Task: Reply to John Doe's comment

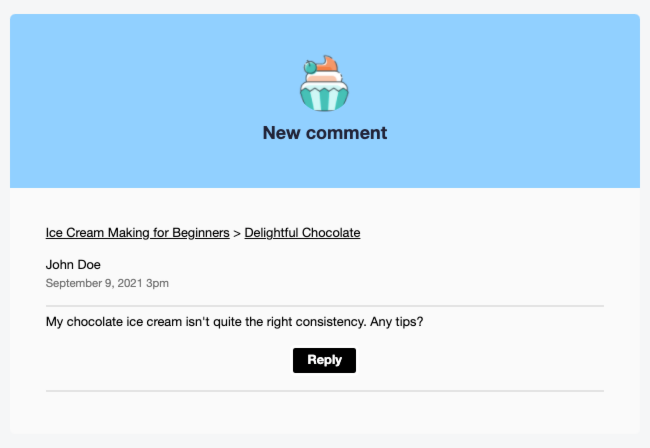Action: coord(324,360)
